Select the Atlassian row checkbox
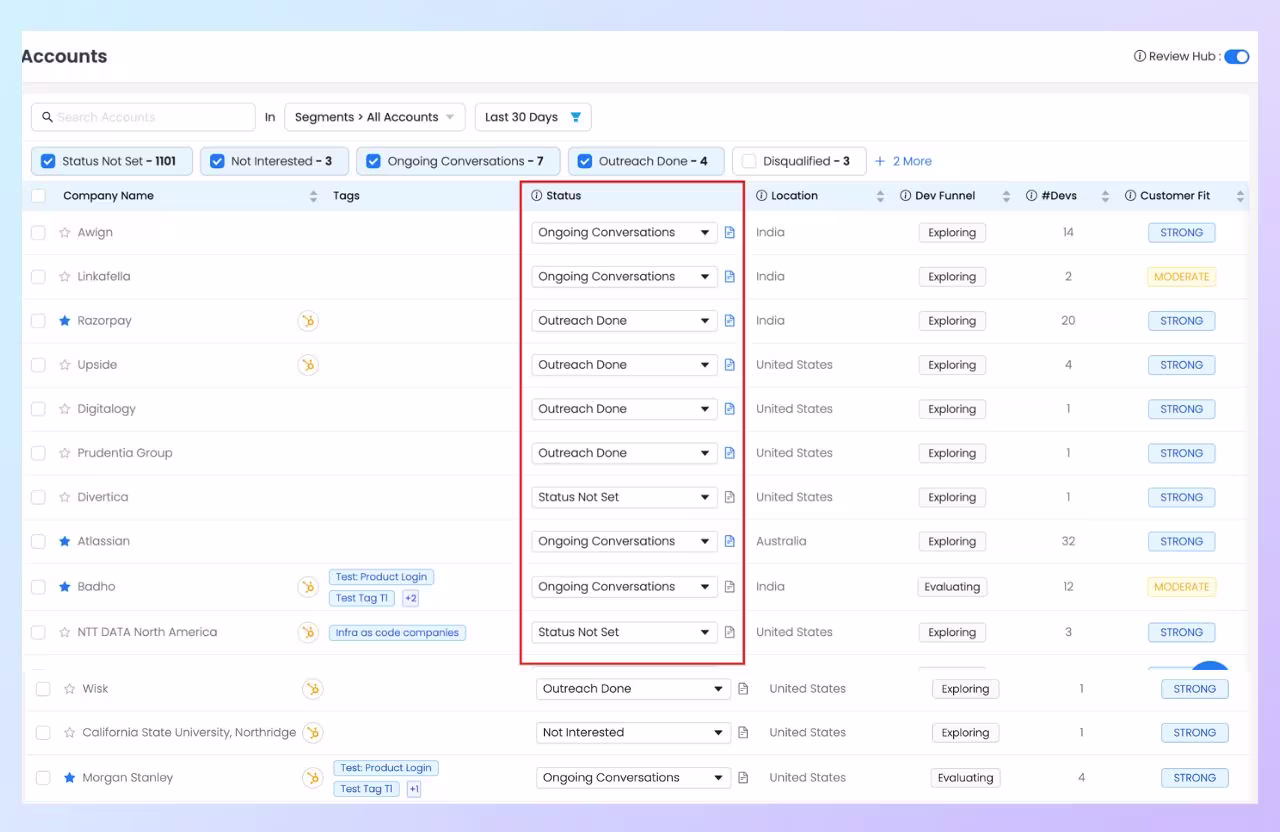The height and width of the screenshot is (832, 1280). click(x=38, y=541)
